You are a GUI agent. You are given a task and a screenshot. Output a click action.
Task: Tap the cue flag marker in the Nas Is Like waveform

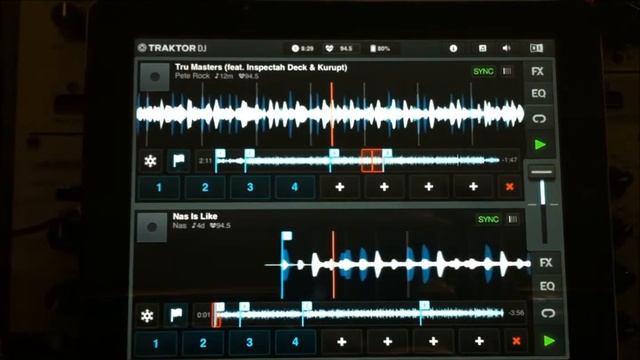point(287,236)
